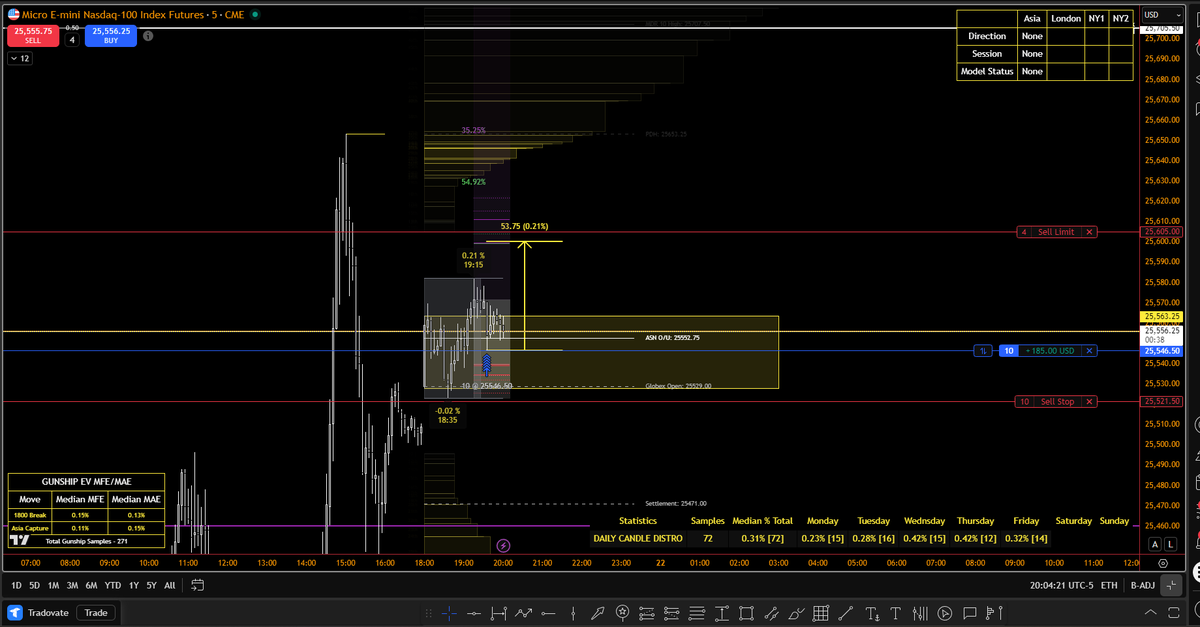The width and height of the screenshot is (1200, 627).
Task: Click the TradingView logo at the chart's bottom left
Action: (19, 540)
